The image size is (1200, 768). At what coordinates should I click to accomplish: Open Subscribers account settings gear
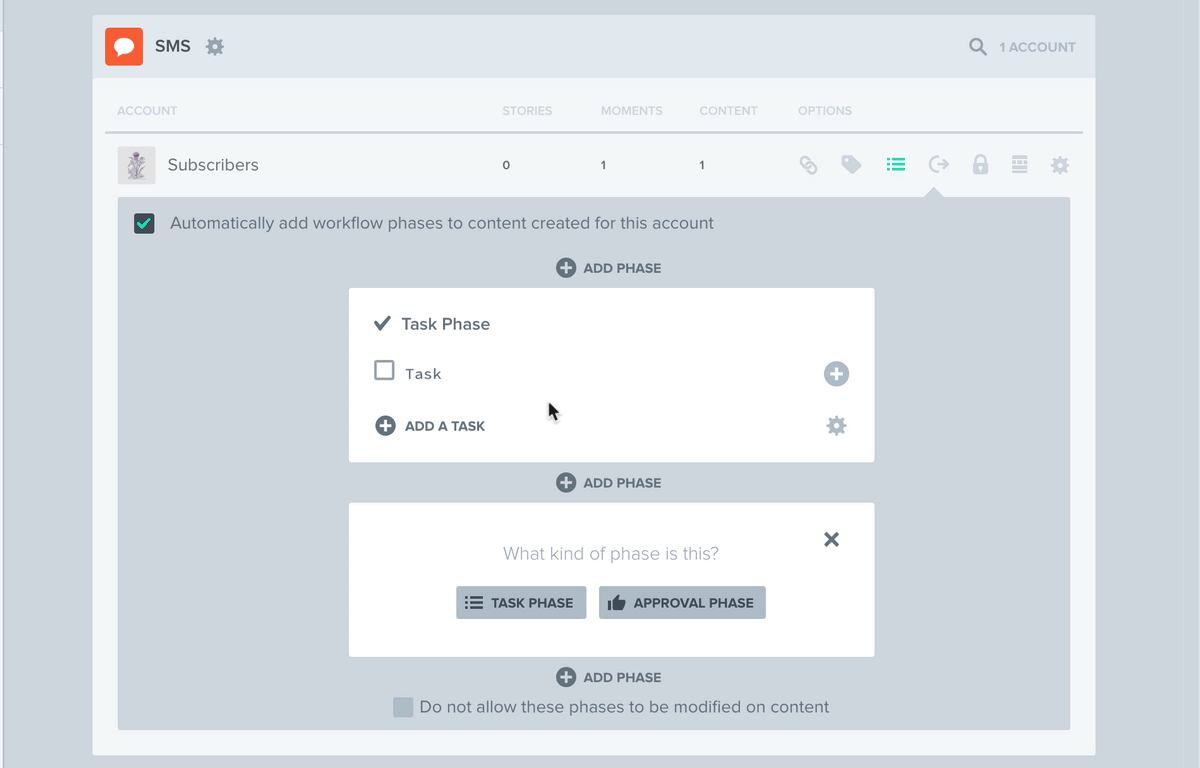pyautogui.click(x=1060, y=165)
